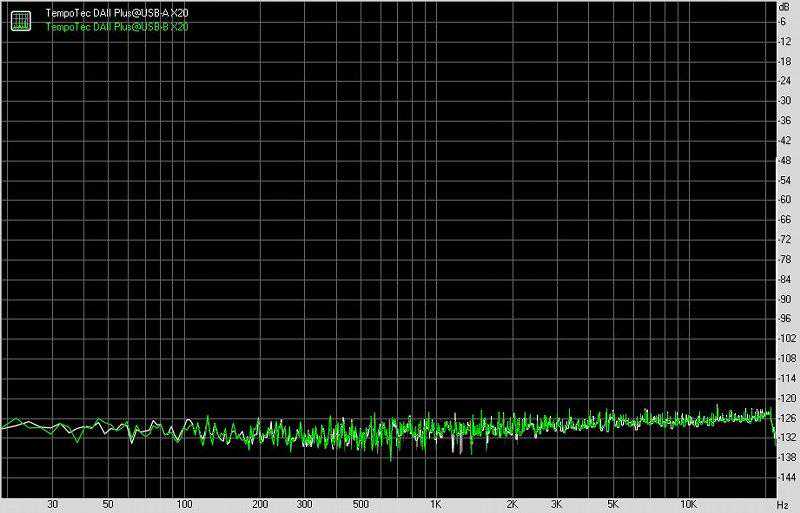Click the spectrum graph icon at top-left
This screenshot has height=513, width=800.
(18, 19)
